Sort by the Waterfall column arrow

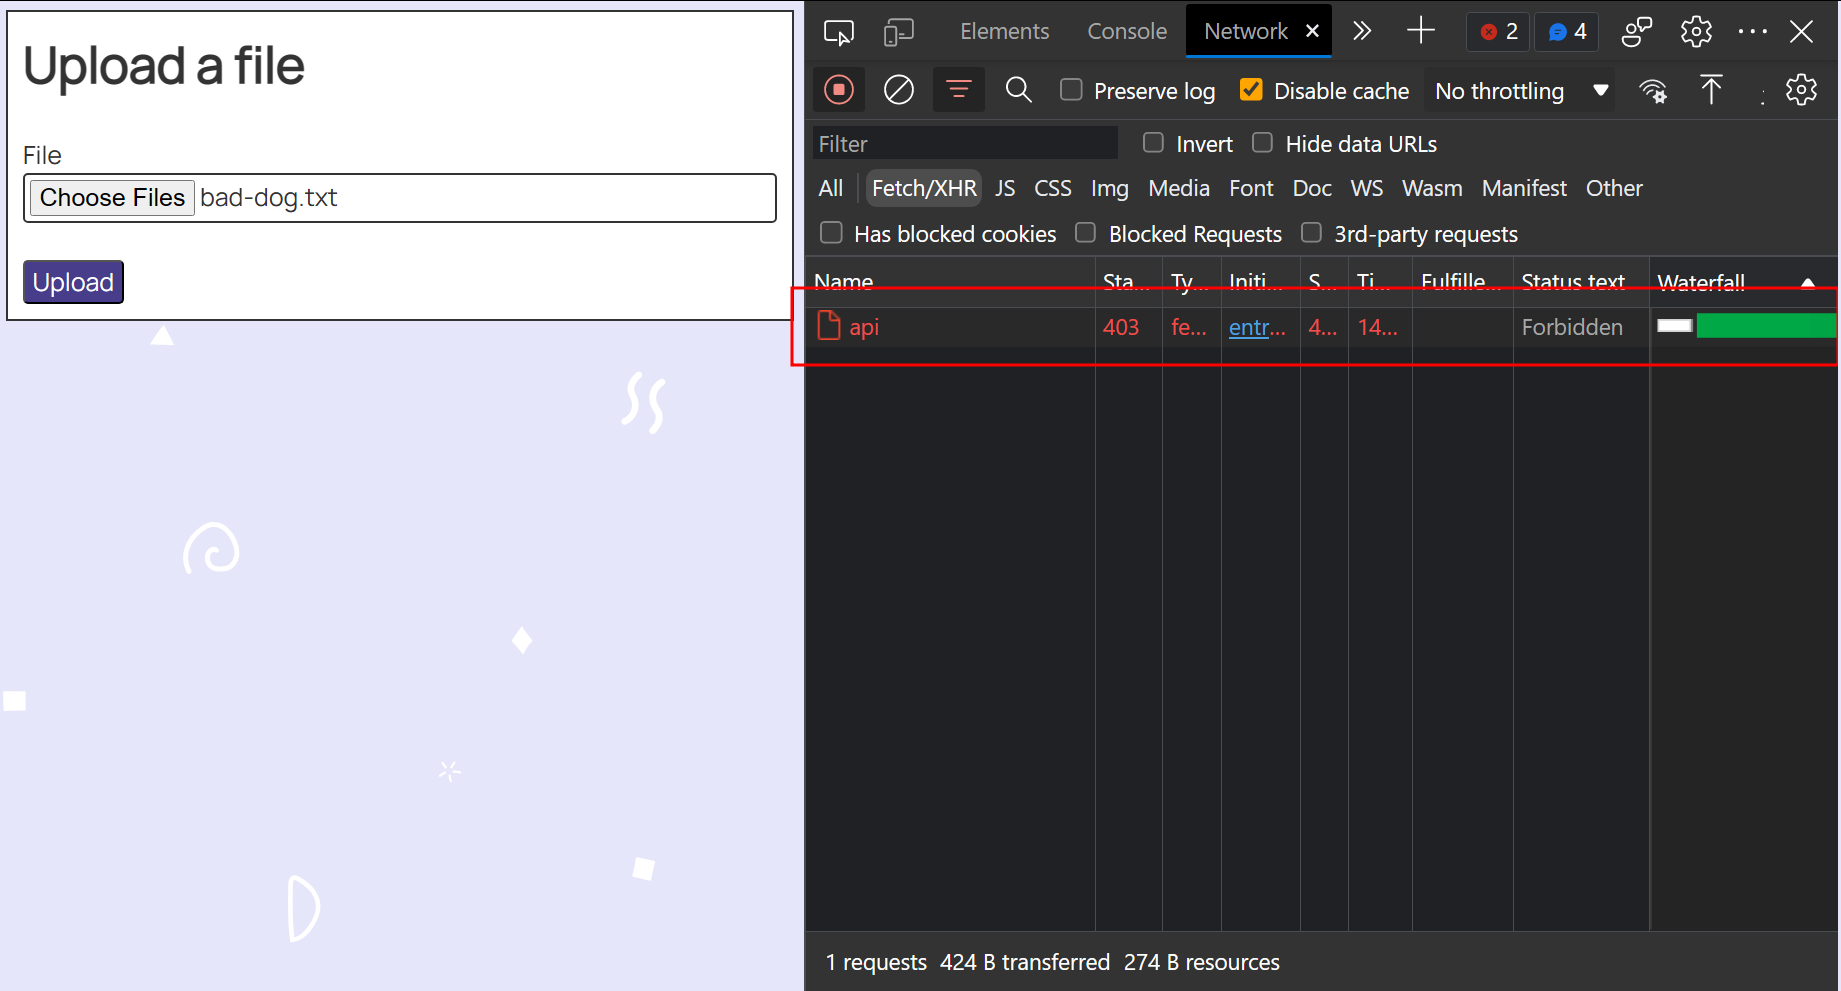coord(1807,283)
